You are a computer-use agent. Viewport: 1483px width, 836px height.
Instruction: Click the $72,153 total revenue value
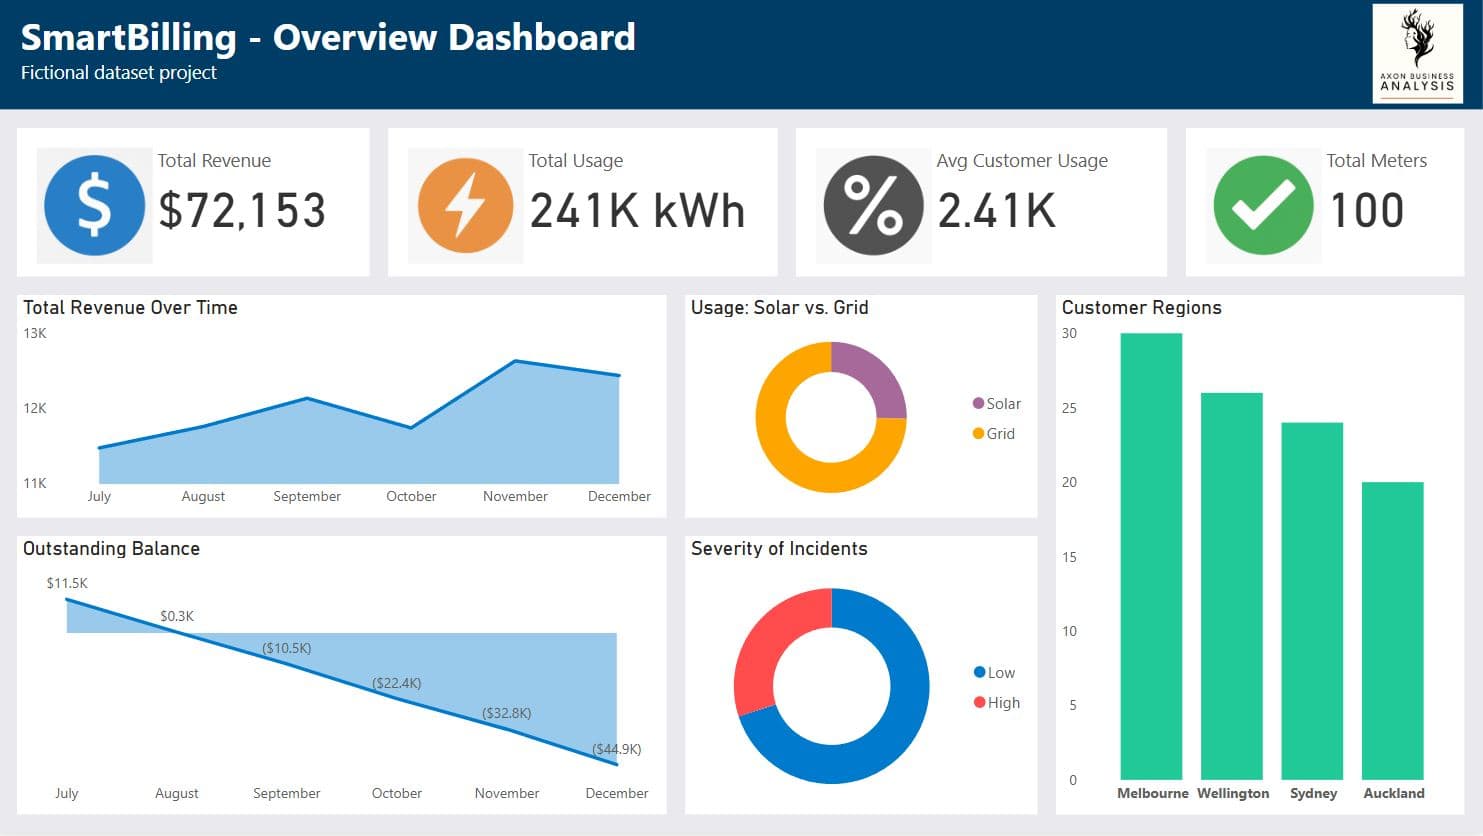[x=242, y=210]
